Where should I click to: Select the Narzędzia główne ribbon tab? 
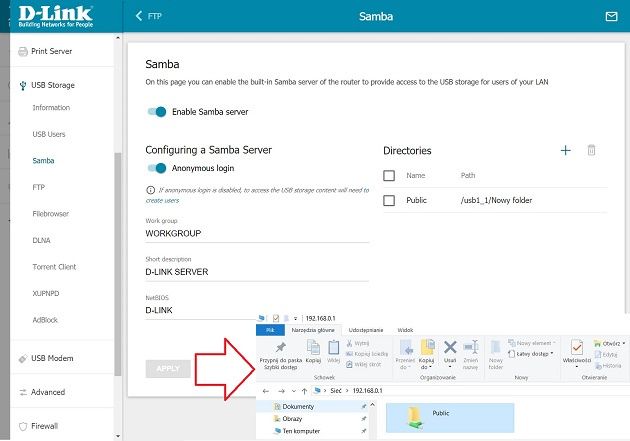[313, 330]
